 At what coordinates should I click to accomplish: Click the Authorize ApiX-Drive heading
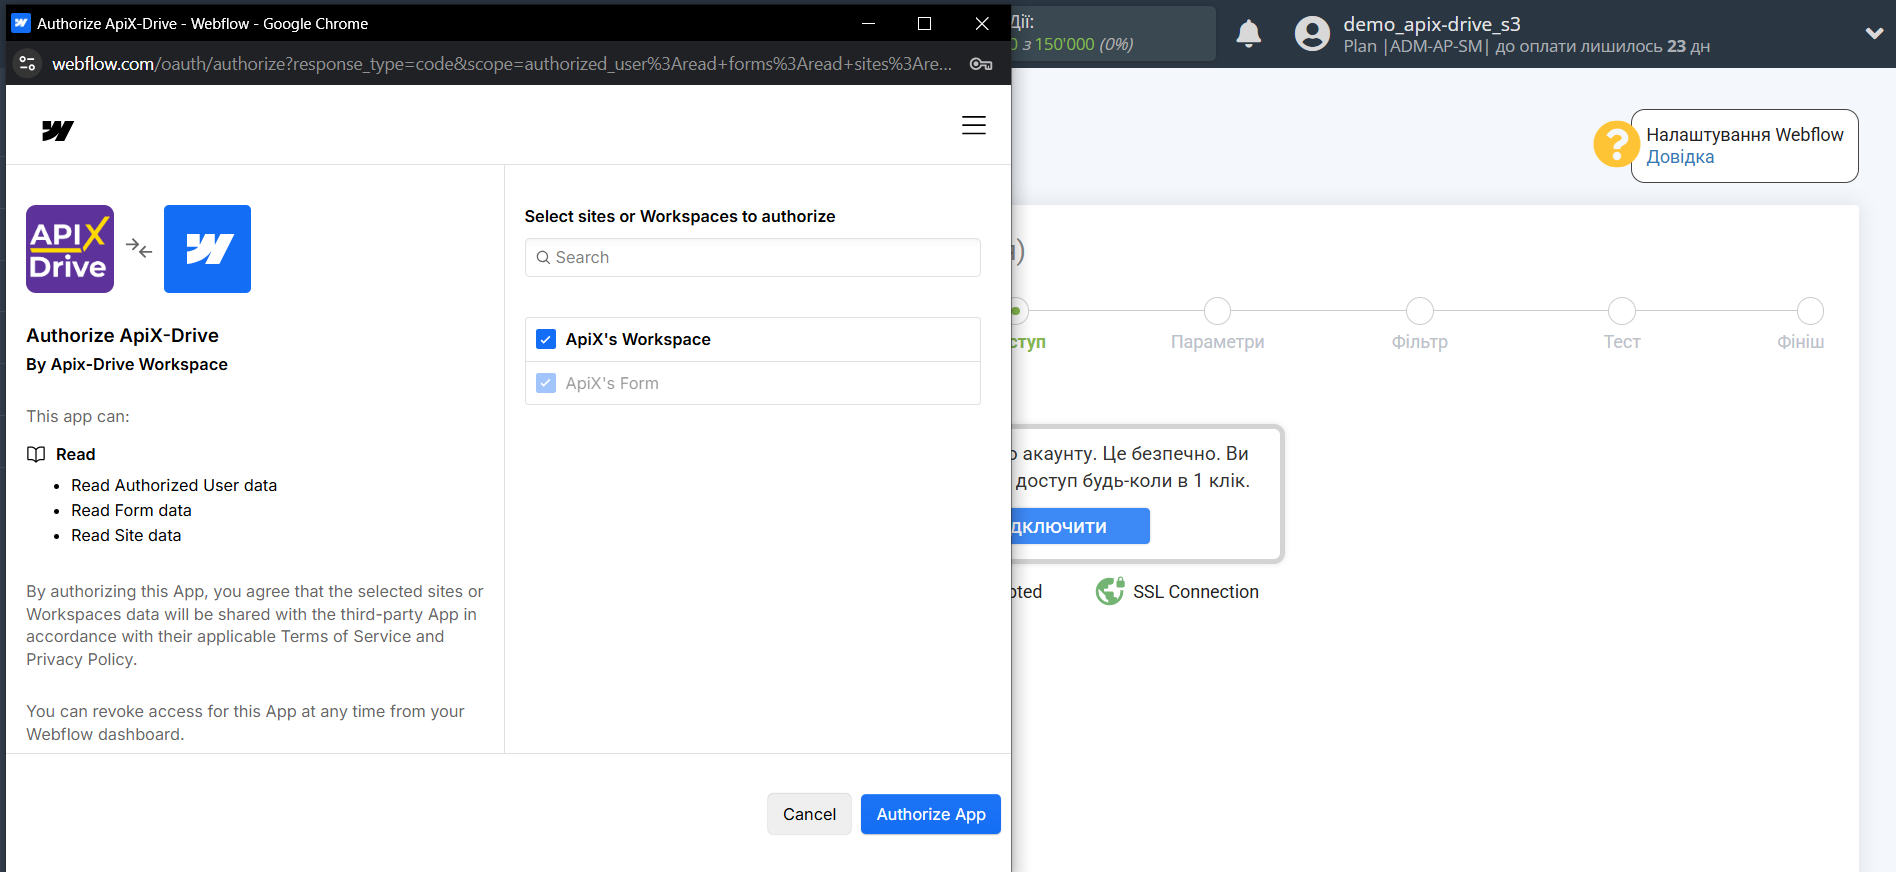[122, 335]
